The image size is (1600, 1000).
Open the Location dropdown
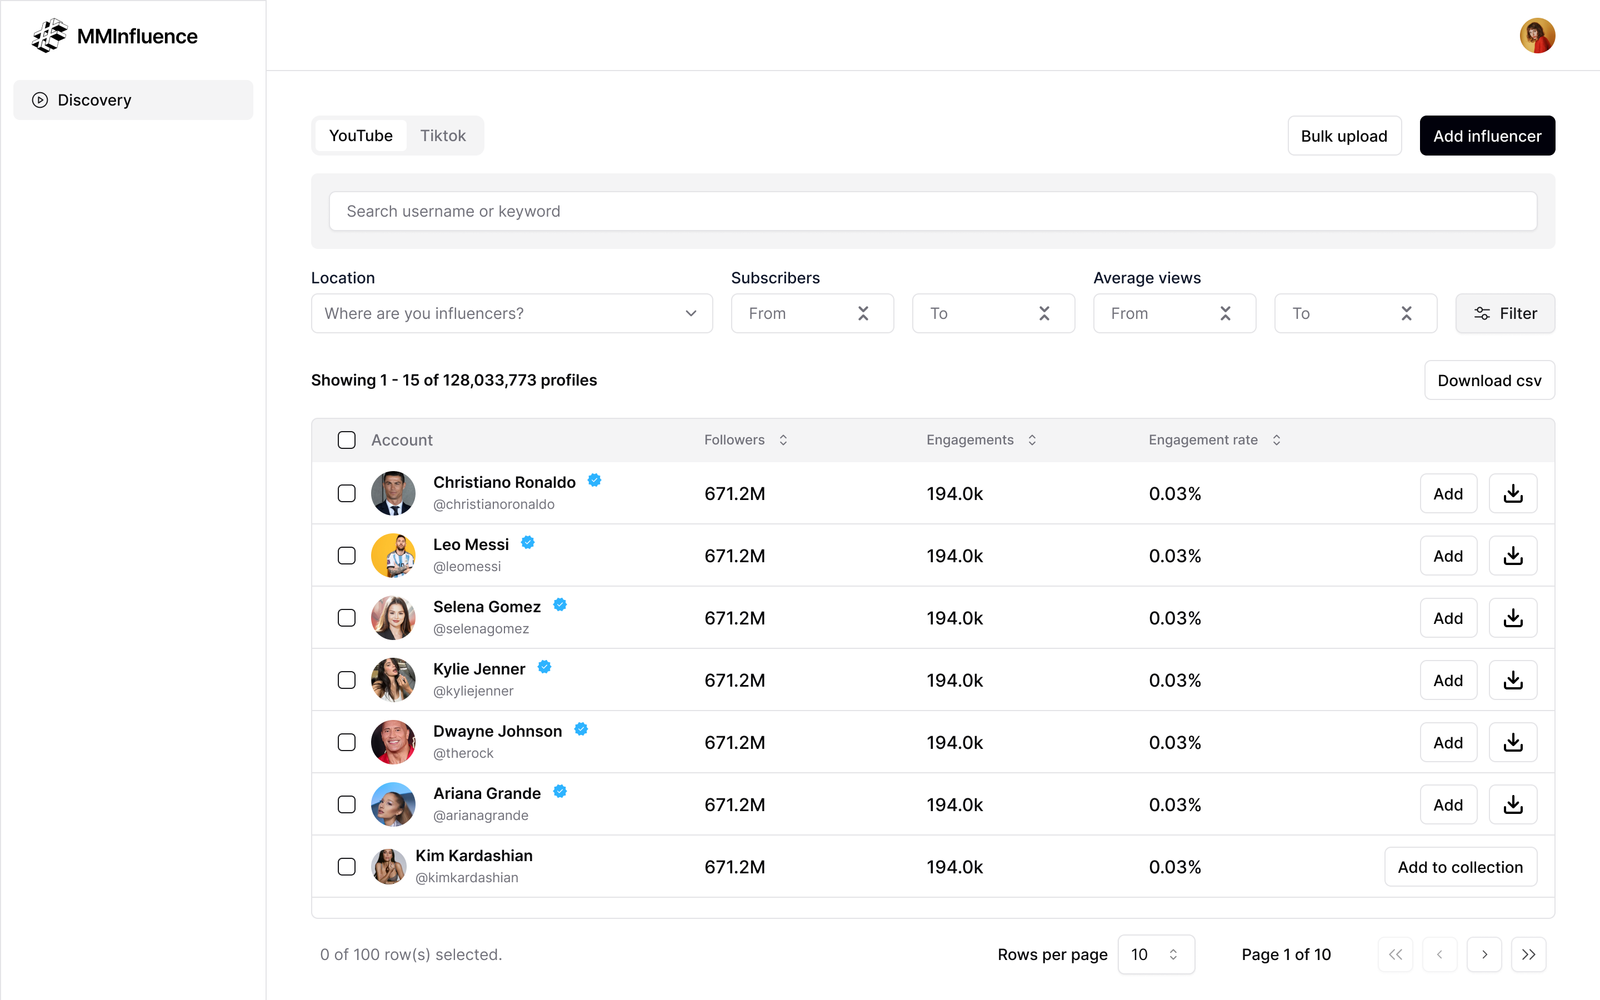pos(511,314)
